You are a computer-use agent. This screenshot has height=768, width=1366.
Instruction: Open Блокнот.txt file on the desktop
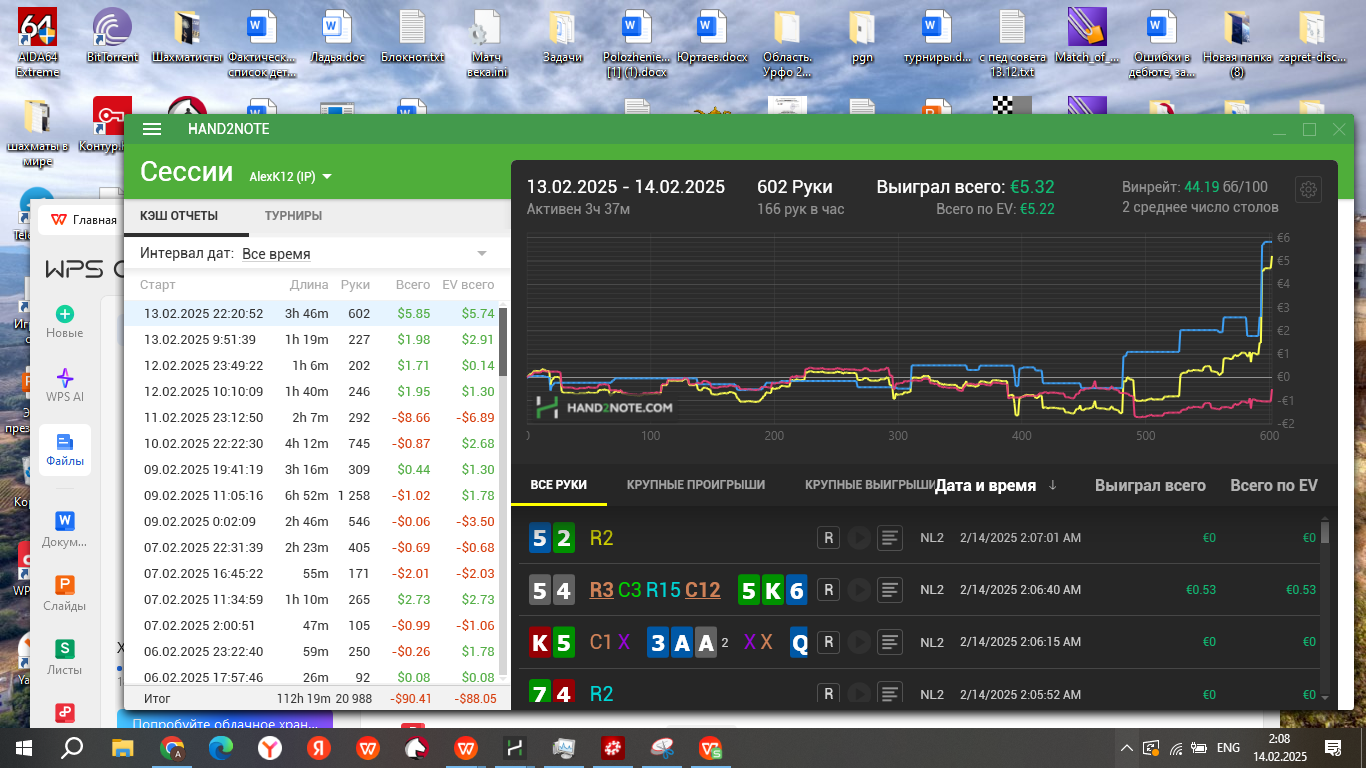click(412, 35)
